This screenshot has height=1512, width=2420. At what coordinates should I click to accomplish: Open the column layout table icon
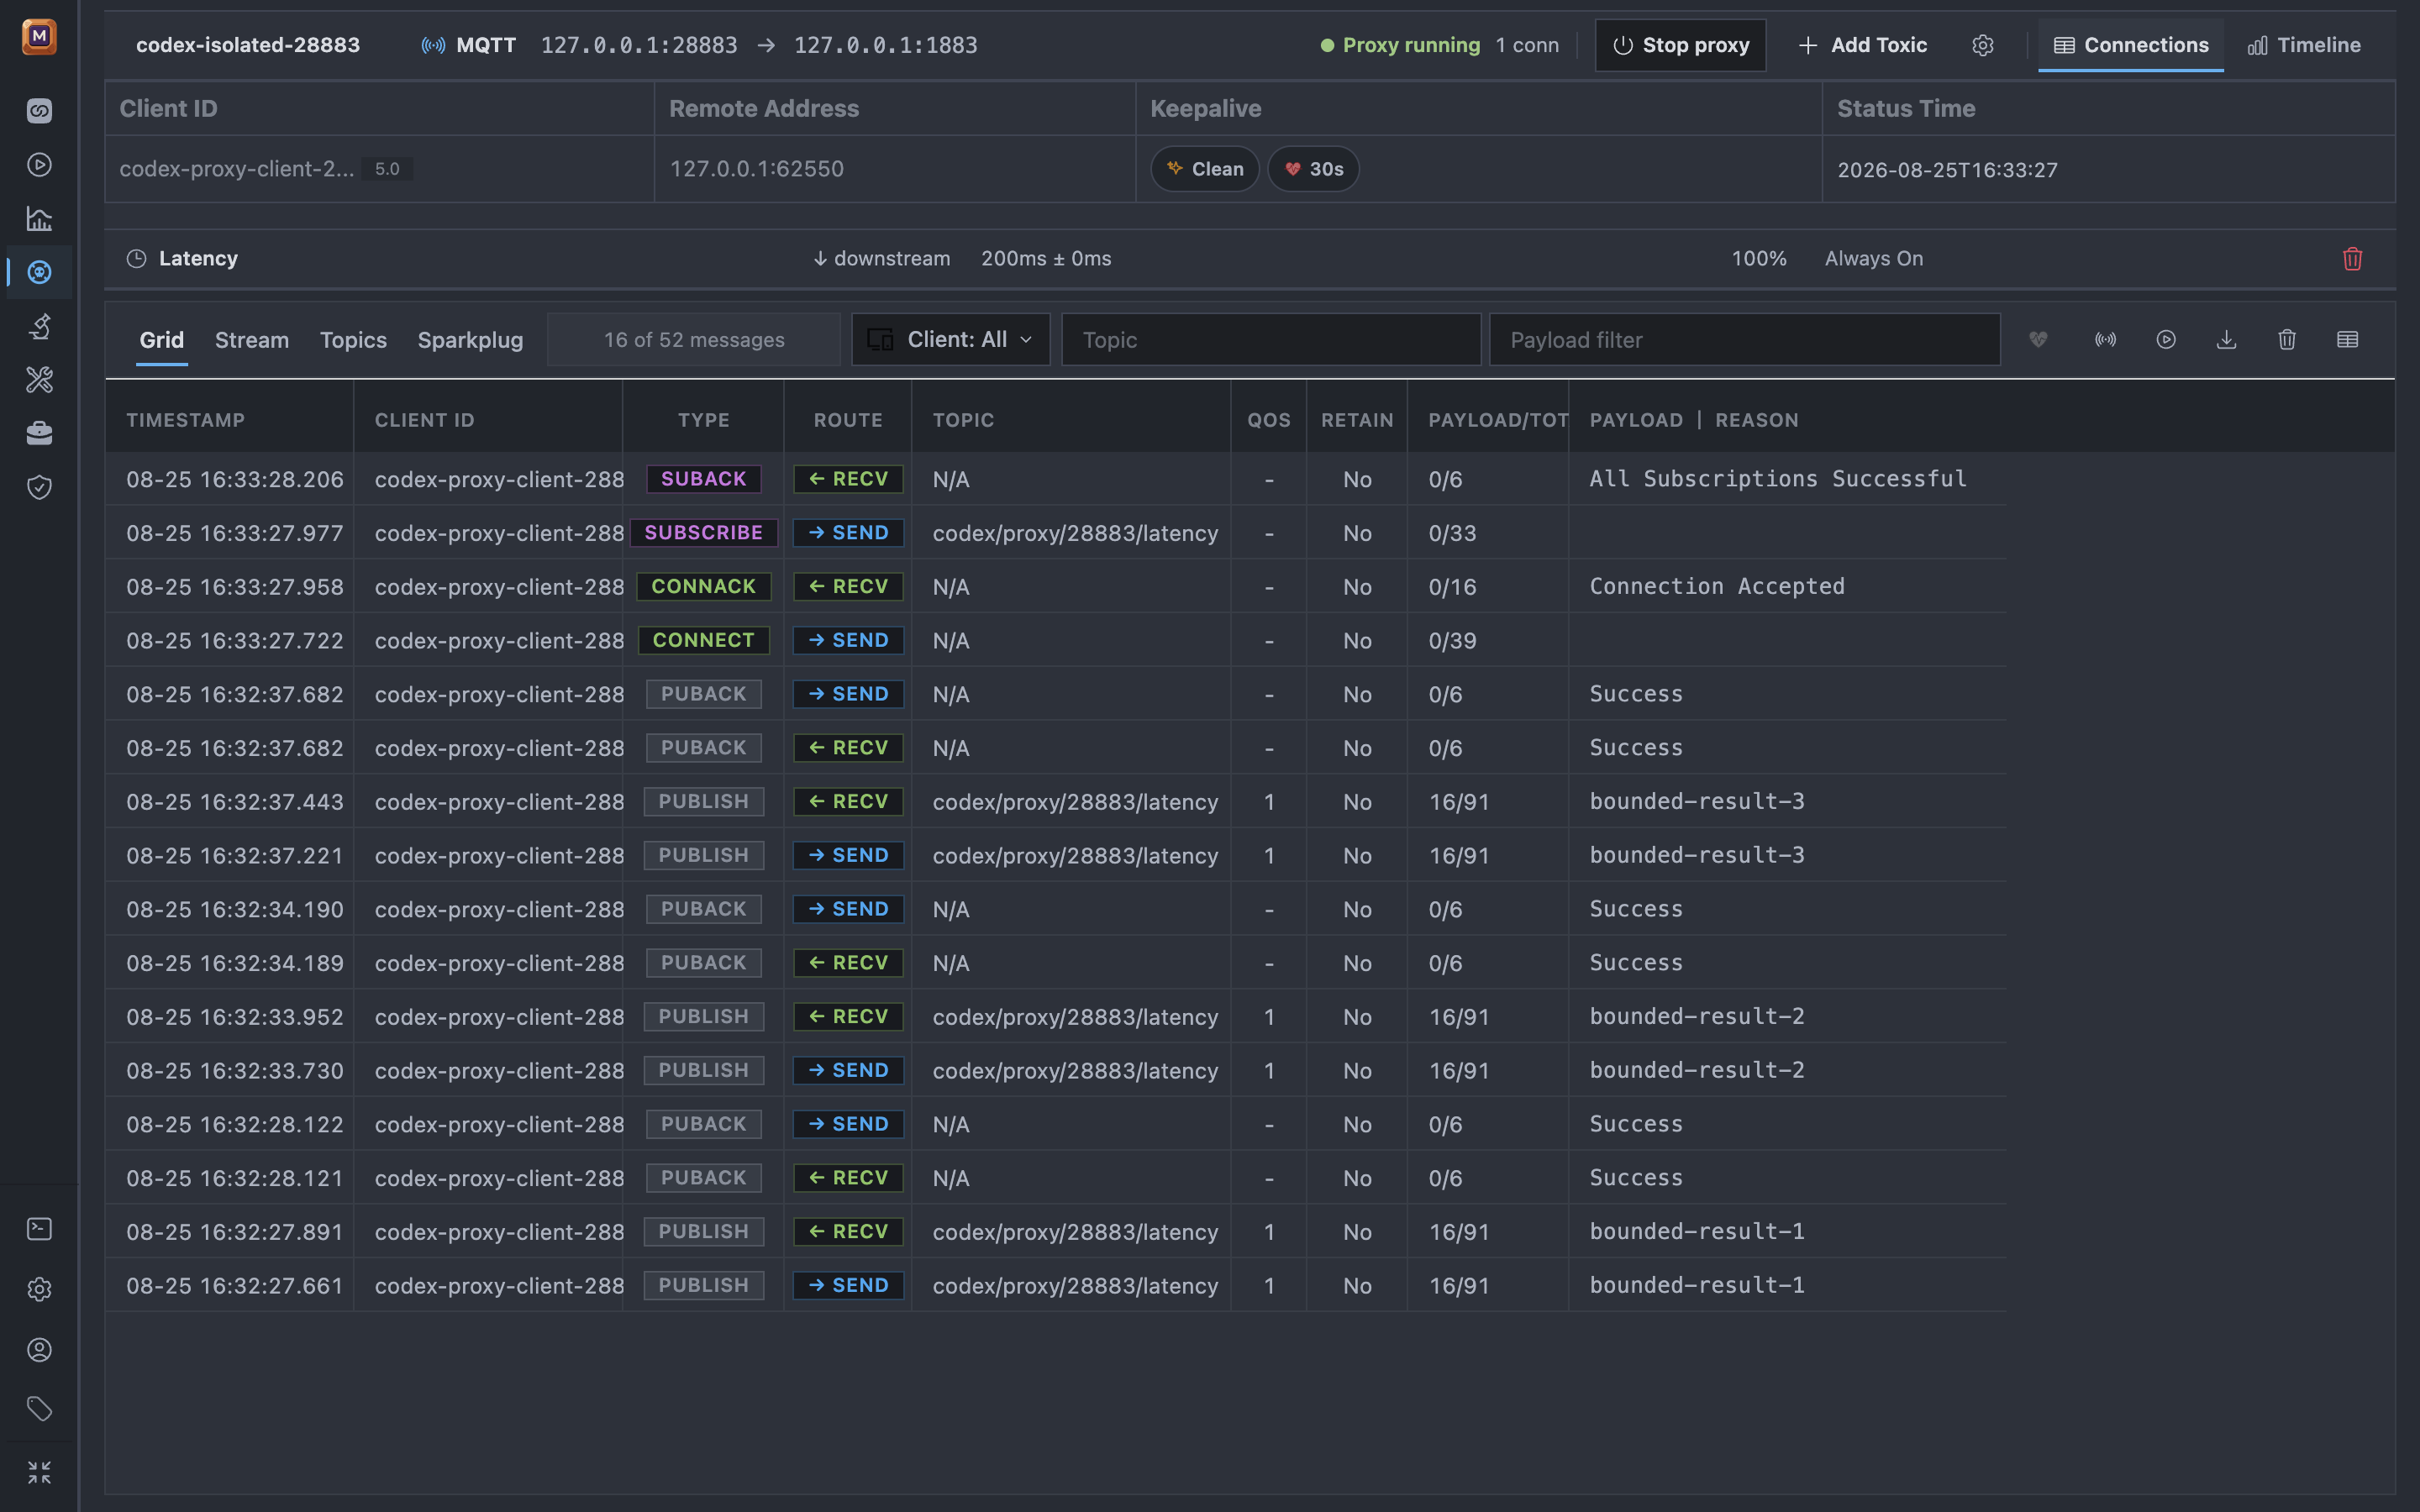point(2347,340)
